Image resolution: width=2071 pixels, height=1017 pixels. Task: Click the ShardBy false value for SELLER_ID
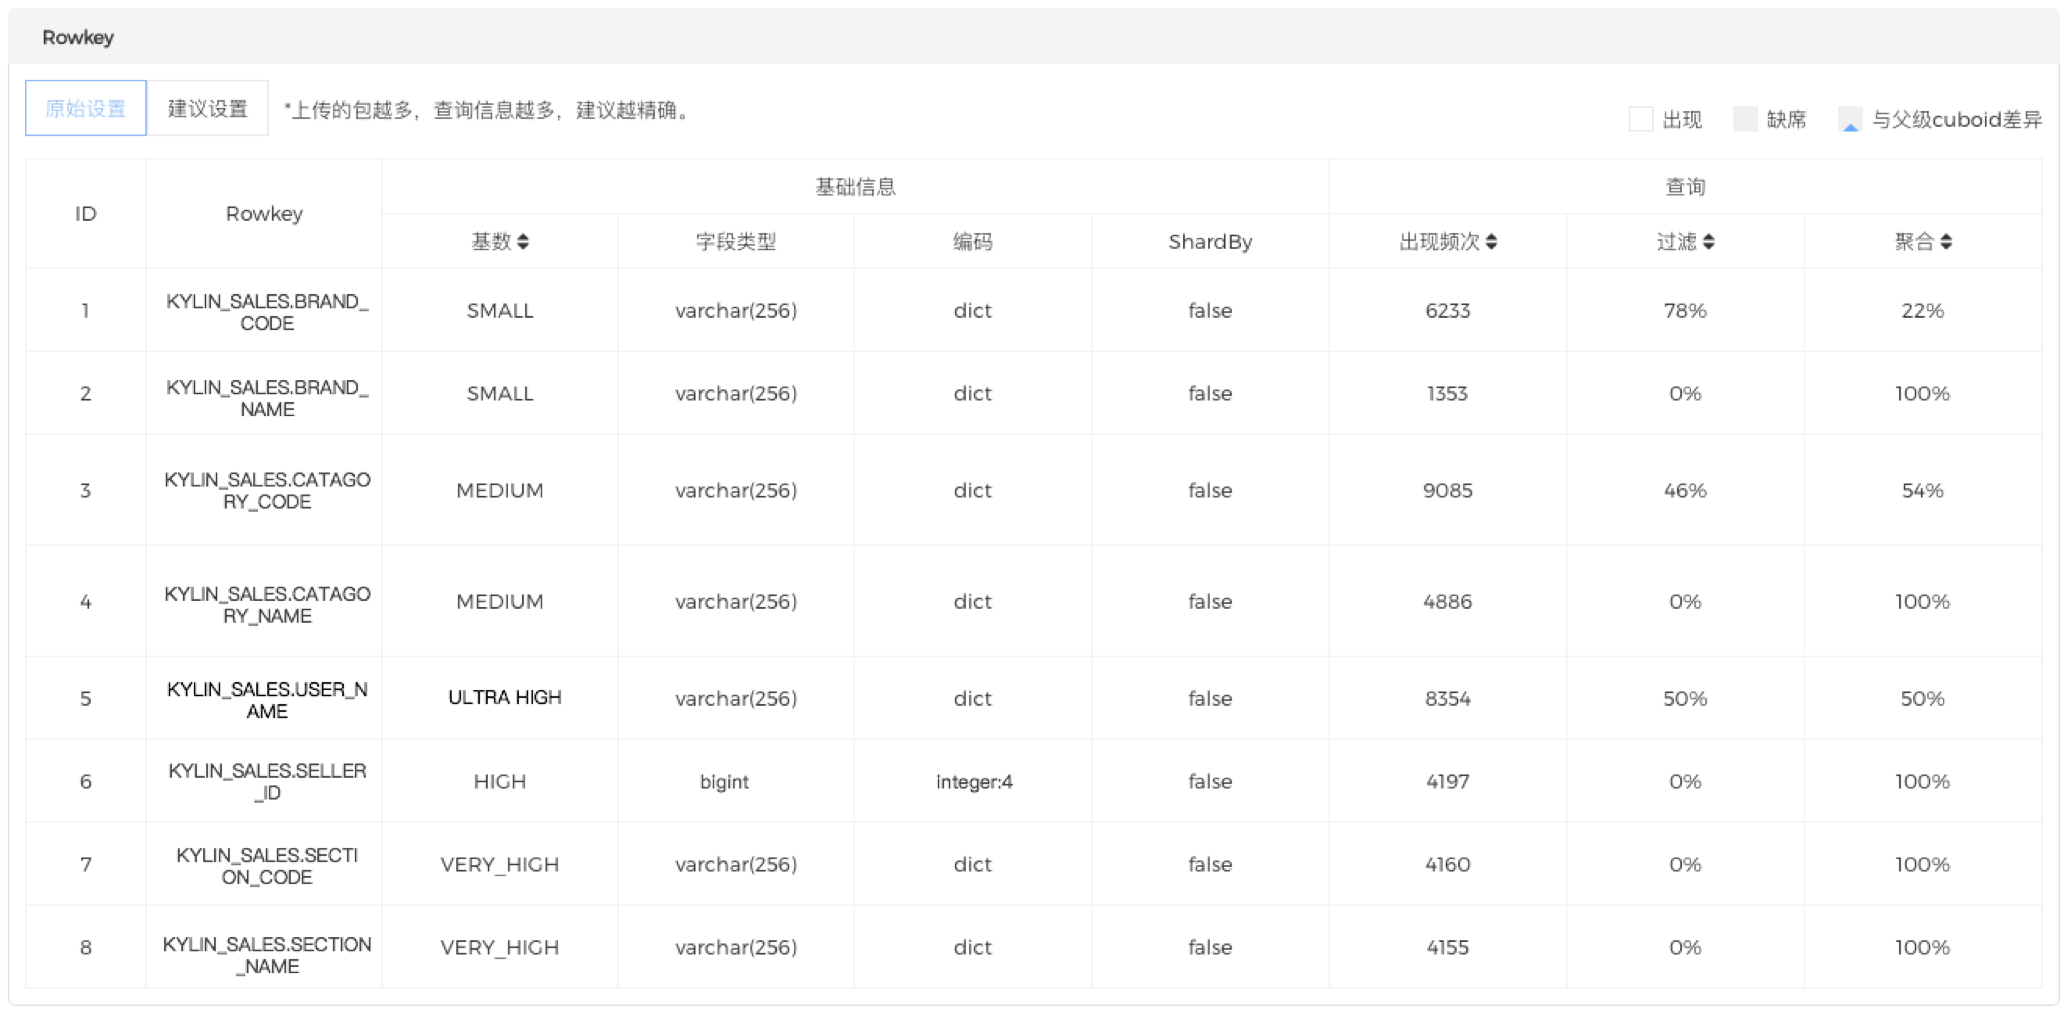(x=1209, y=781)
